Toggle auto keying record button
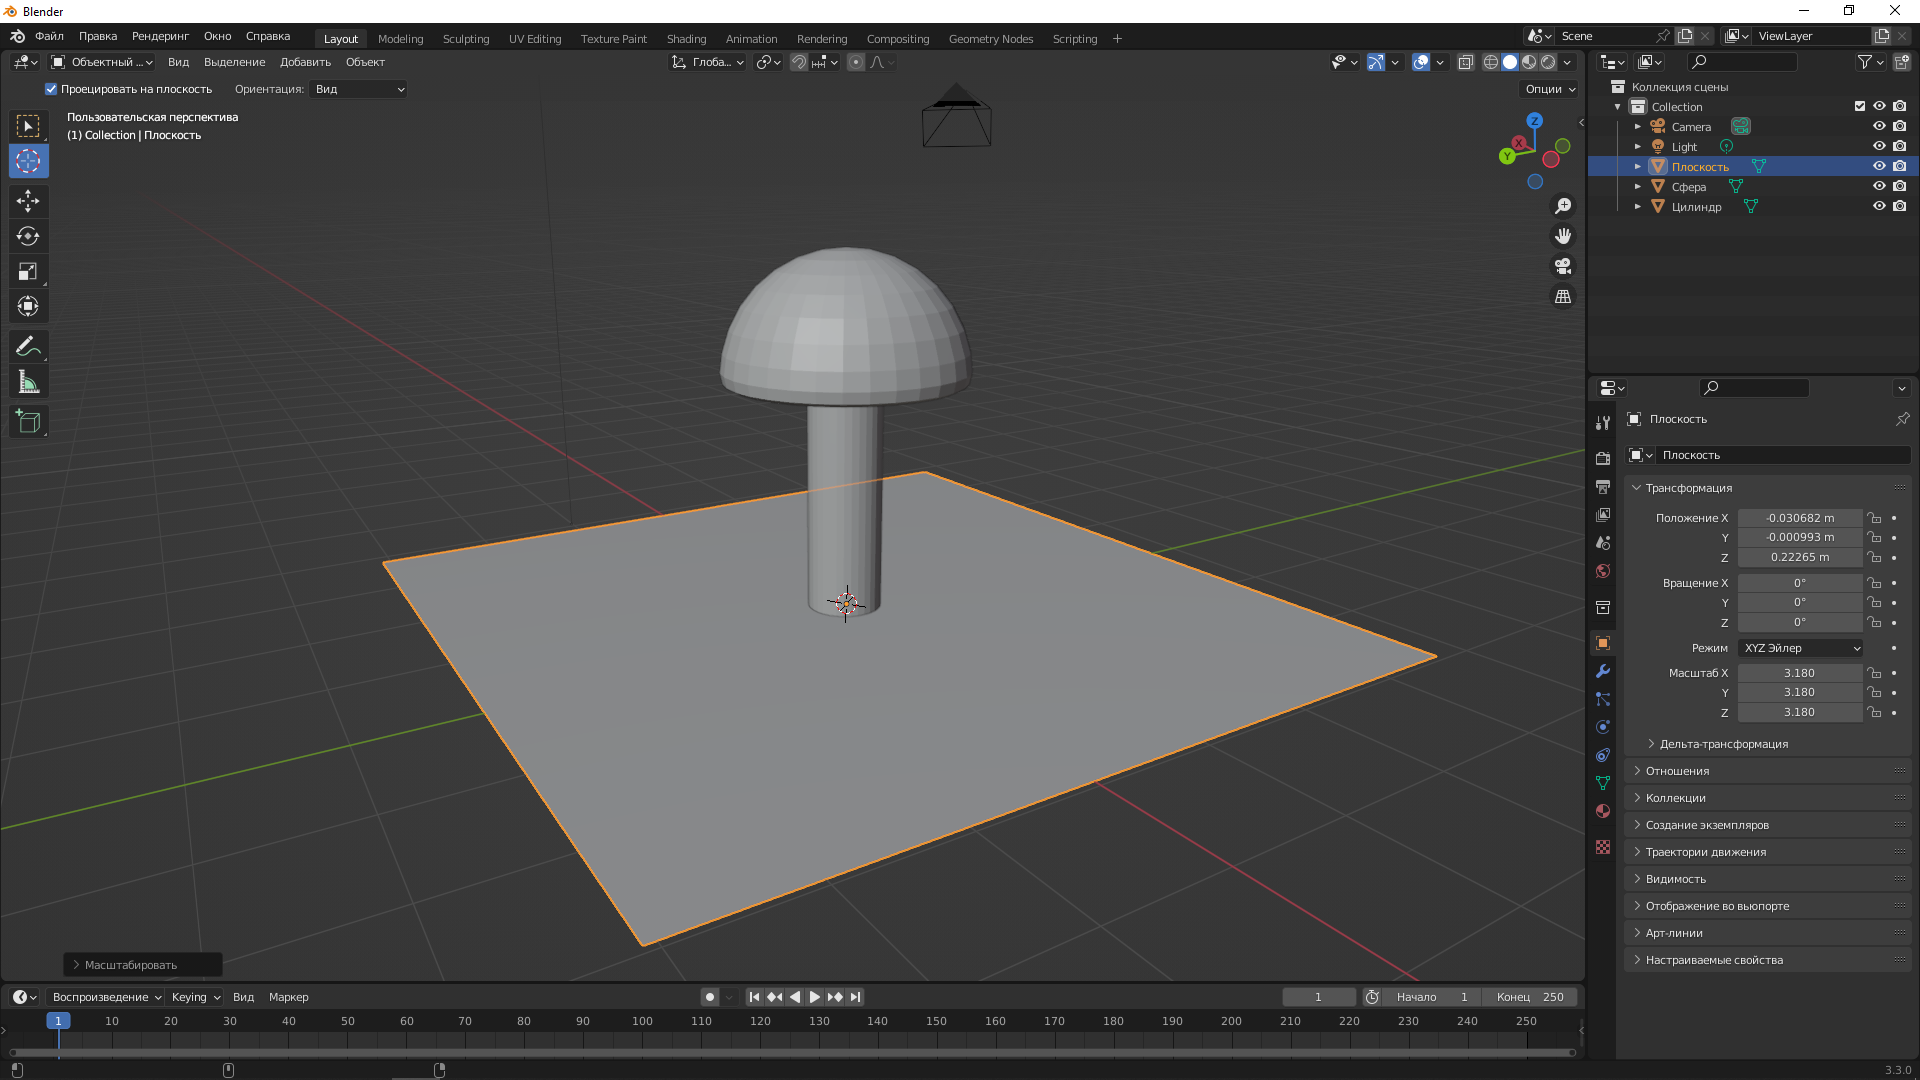Viewport: 1920px width, 1080px height. point(710,997)
